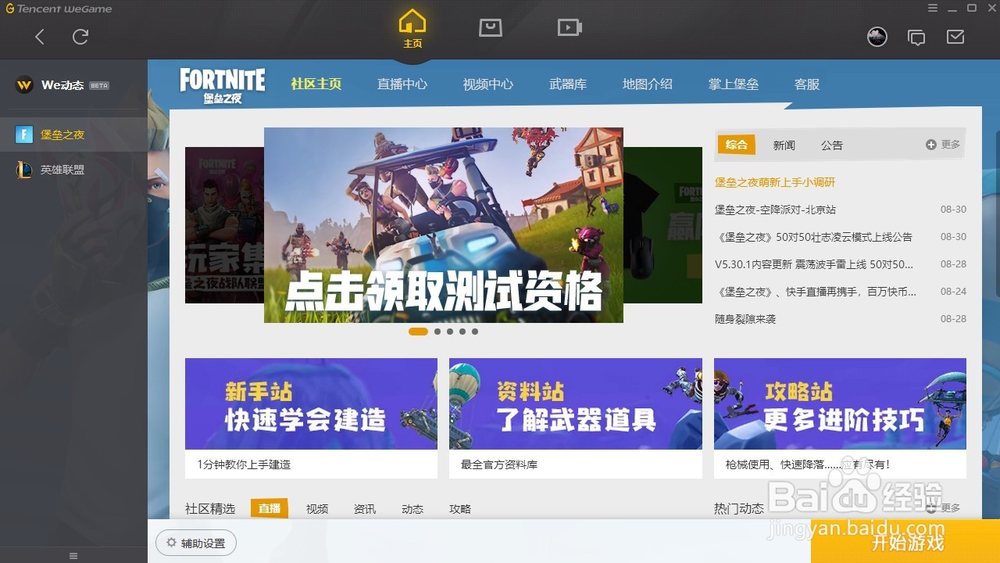Viewport: 1000px width, 563px height.
Task: Open 堡垒之夜萌新上手小调研 link
Action: (x=774, y=182)
